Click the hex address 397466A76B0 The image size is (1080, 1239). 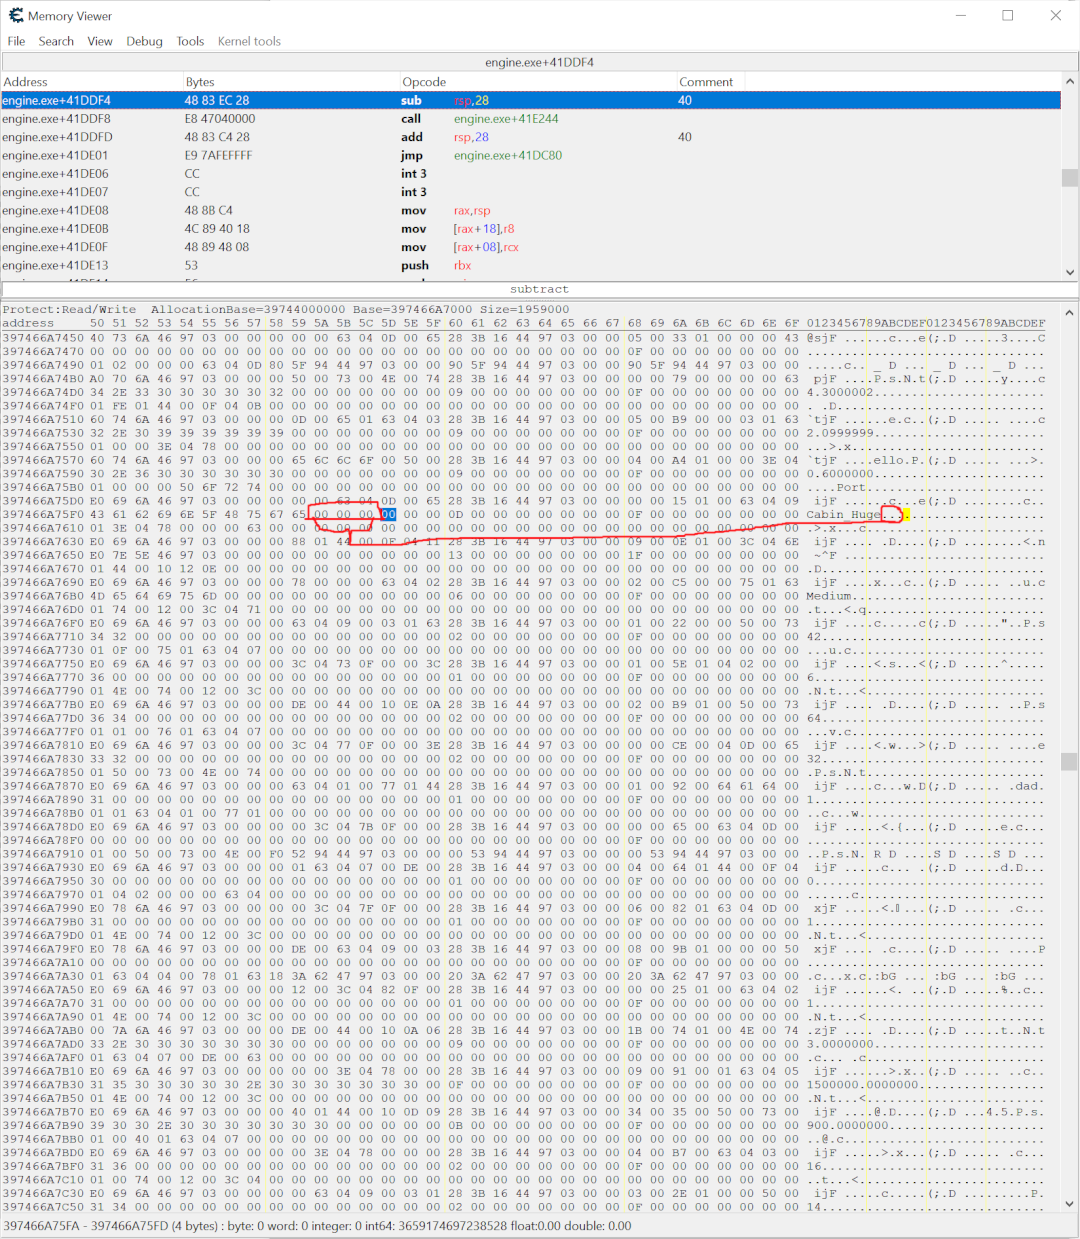[x=43, y=596]
